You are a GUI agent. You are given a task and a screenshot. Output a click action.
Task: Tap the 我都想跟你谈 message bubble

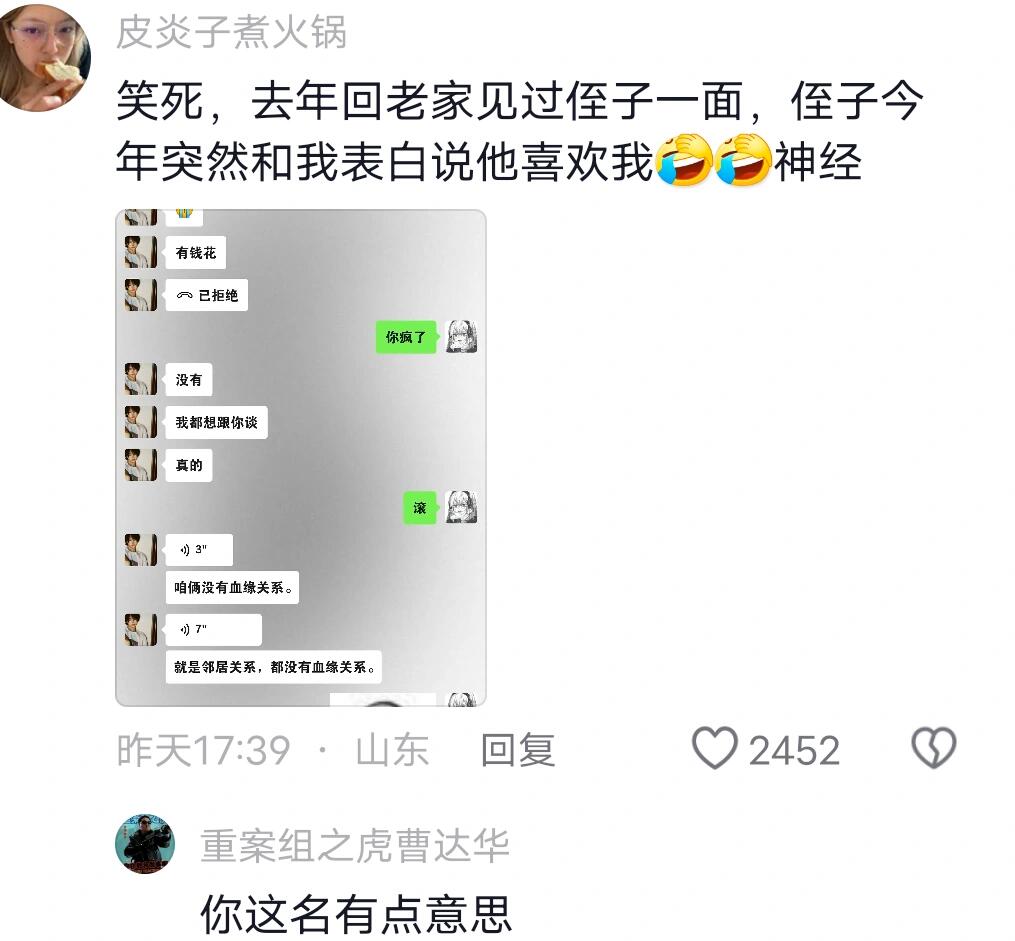coord(216,423)
